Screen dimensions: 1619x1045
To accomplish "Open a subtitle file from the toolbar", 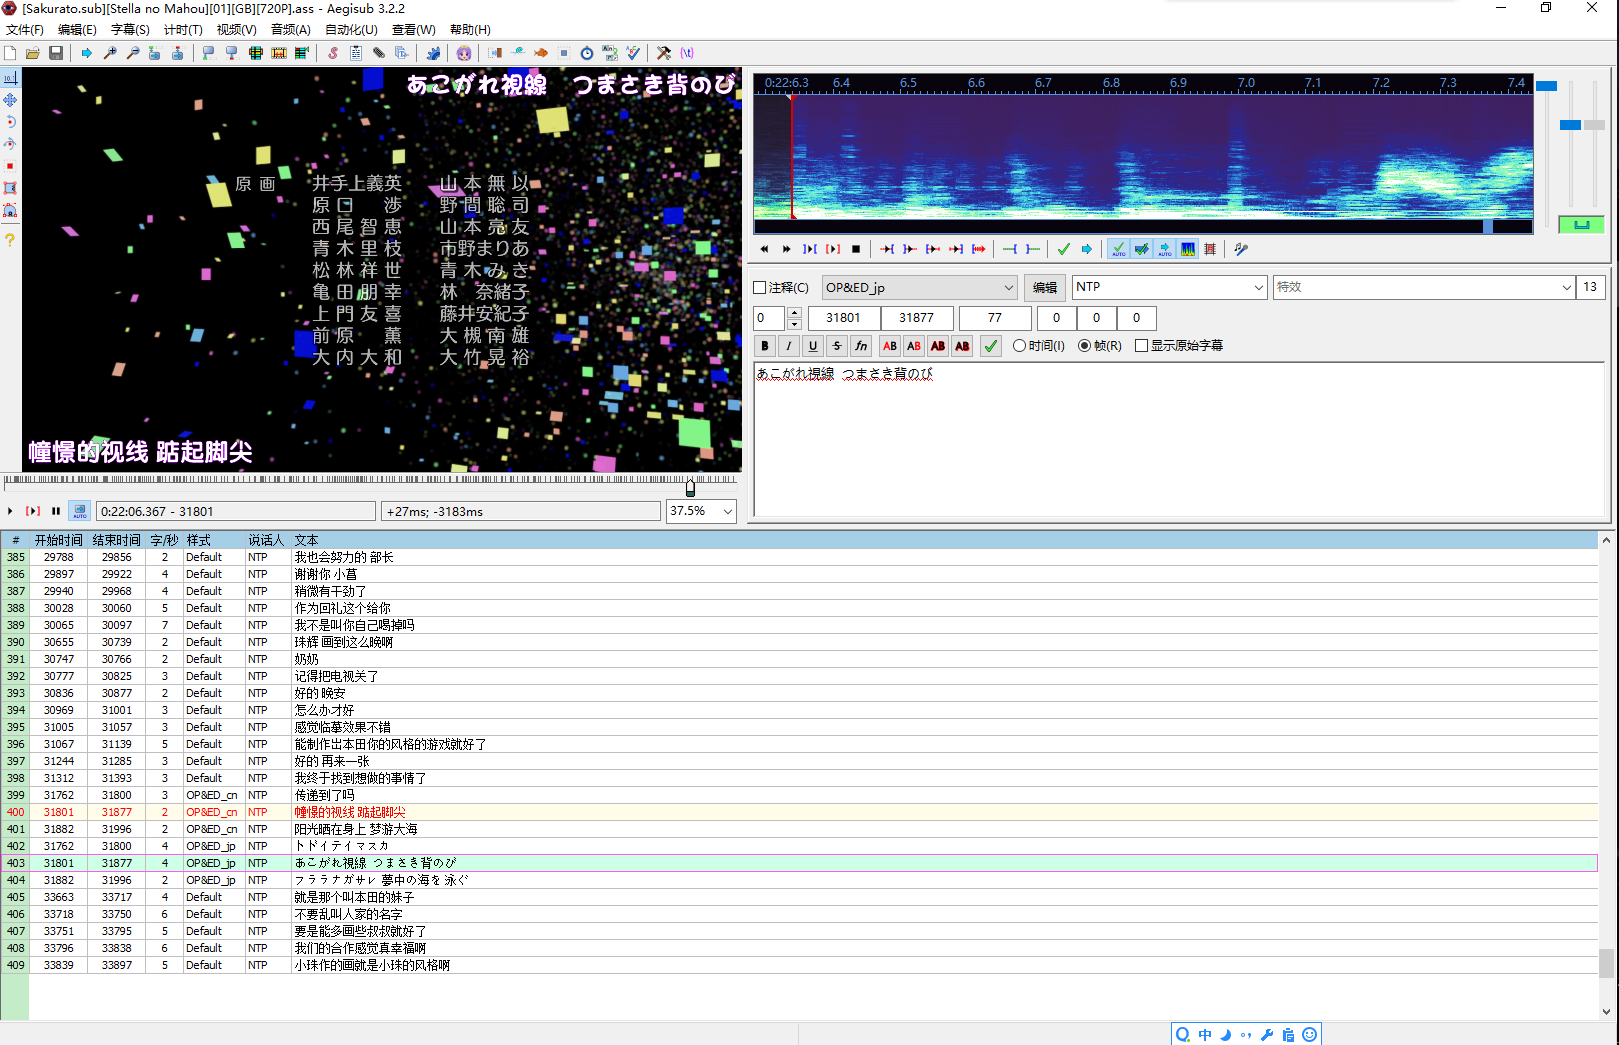I will coord(33,53).
